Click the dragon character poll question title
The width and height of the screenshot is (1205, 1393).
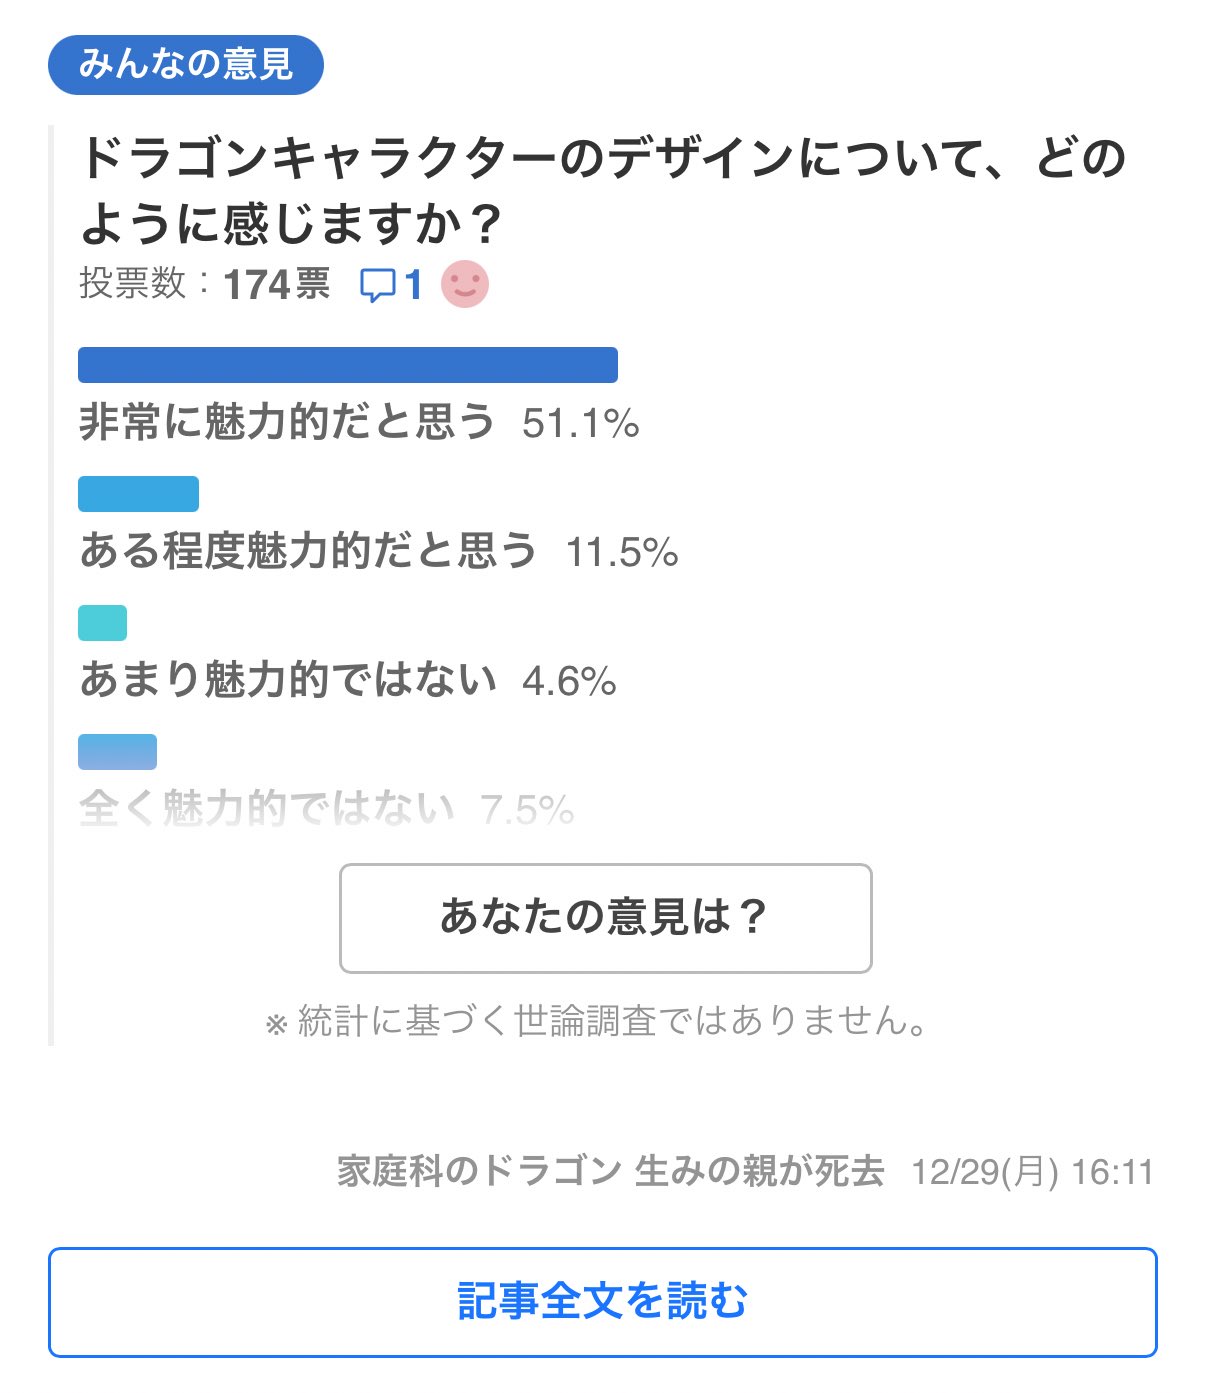pyautogui.click(x=602, y=190)
